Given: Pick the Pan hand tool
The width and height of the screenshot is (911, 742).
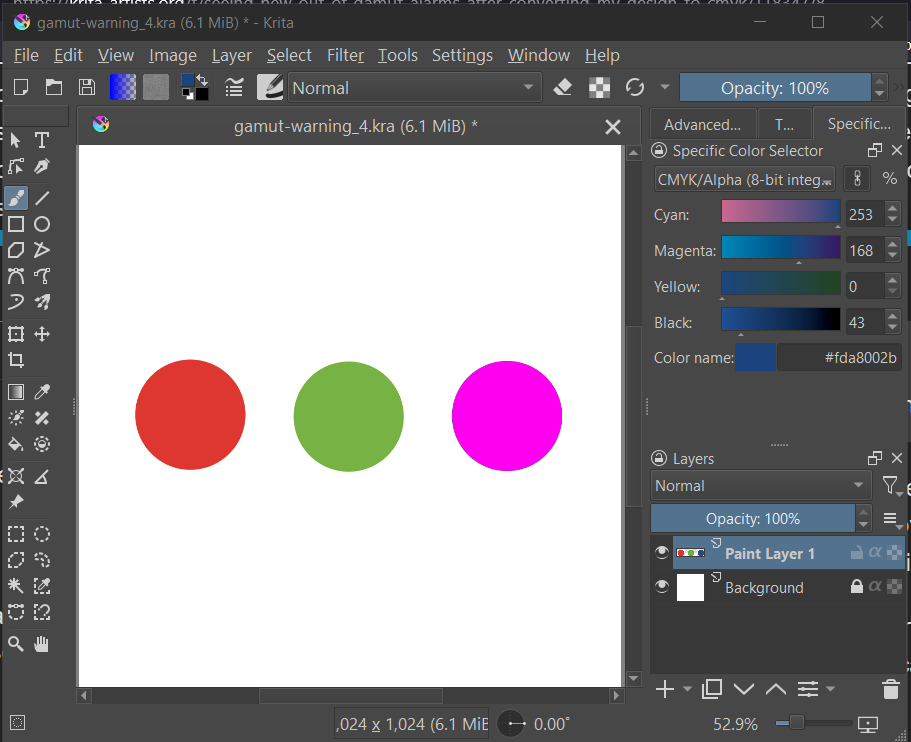Looking at the screenshot, I should tap(42, 644).
